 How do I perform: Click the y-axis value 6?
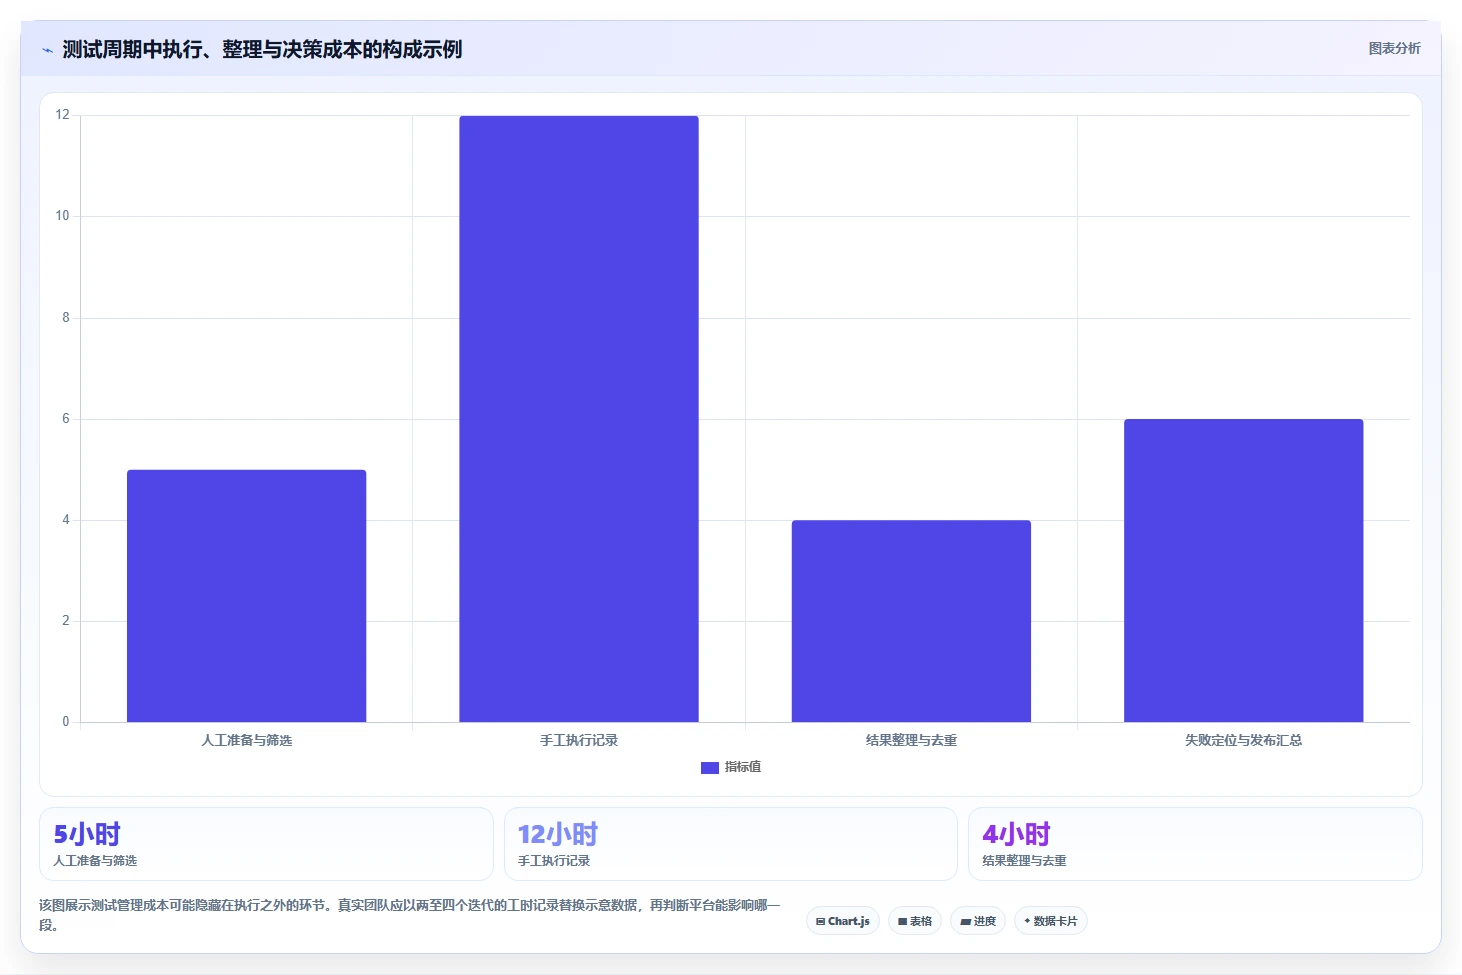coord(66,419)
